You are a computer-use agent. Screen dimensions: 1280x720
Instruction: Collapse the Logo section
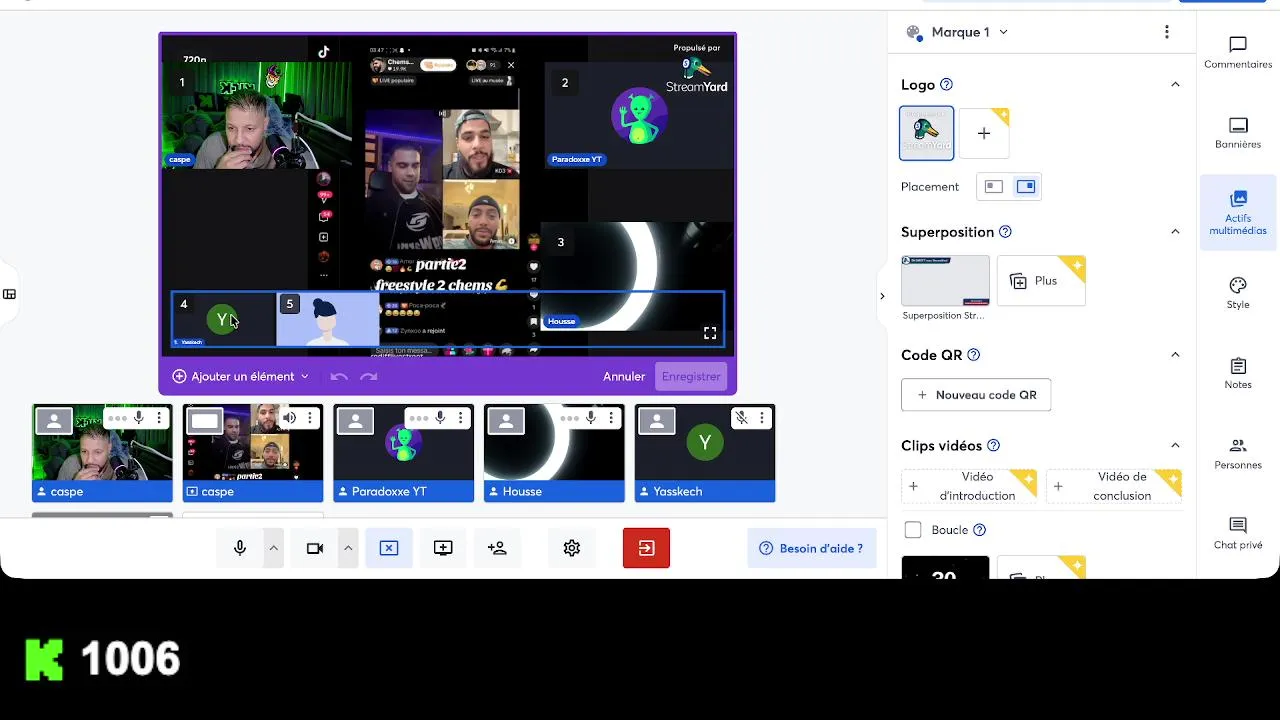tap(1175, 85)
